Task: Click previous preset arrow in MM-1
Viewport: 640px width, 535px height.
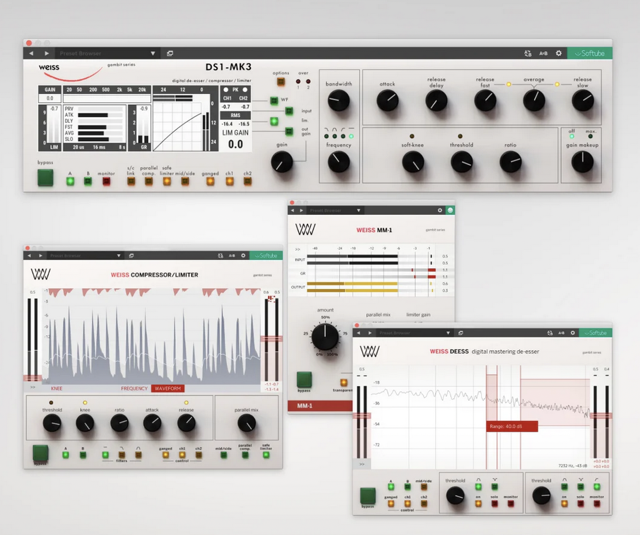Action: pyautogui.click(x=292, y=210)
